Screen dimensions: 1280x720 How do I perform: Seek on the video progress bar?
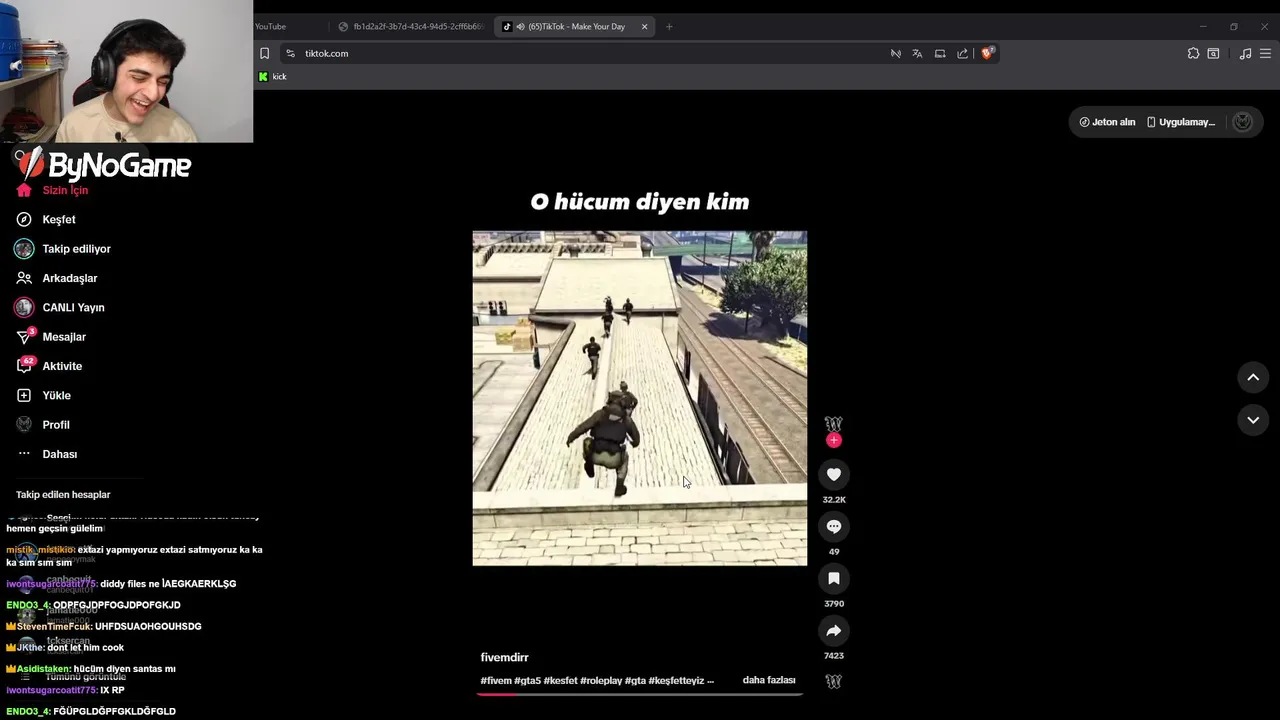[640, 693]
